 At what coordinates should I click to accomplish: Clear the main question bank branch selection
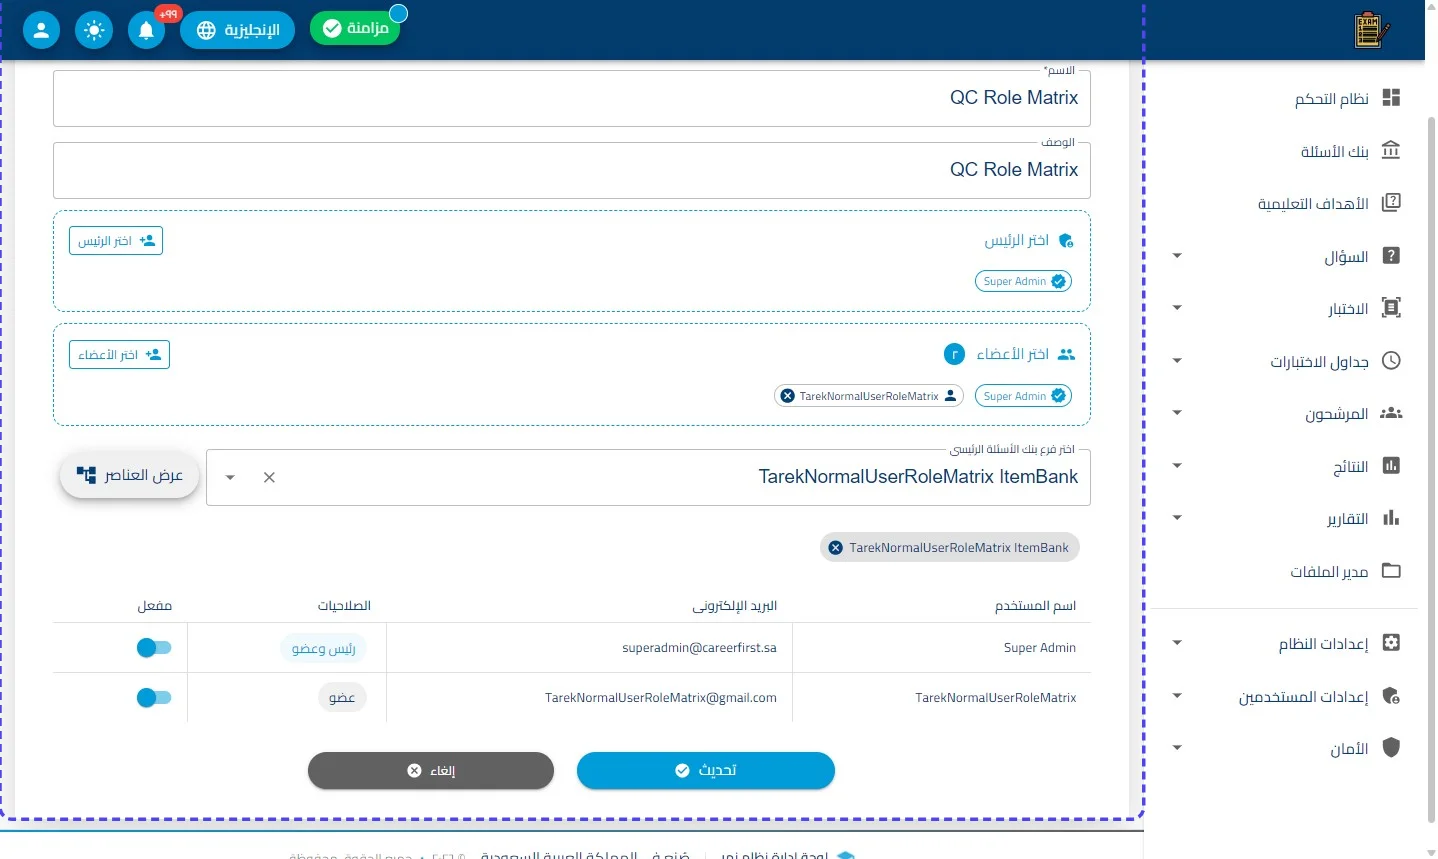(x=269, y=478)
